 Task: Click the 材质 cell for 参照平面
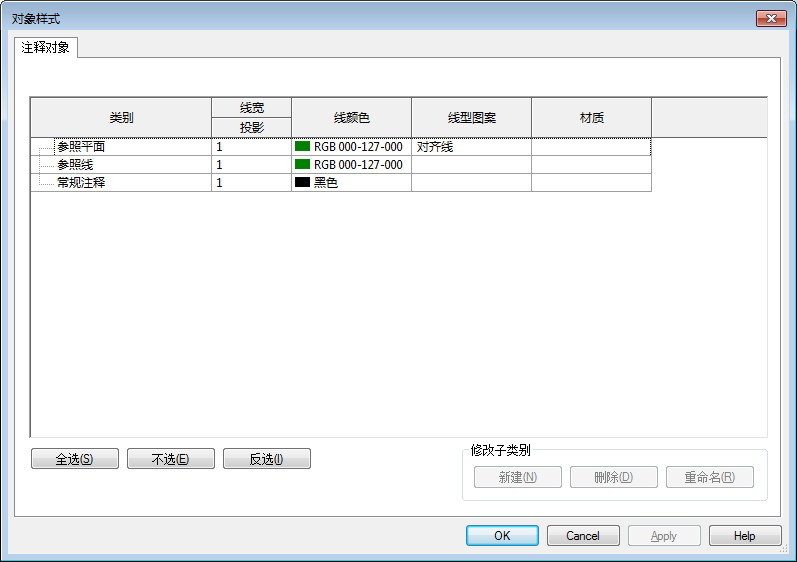(591, 147)
